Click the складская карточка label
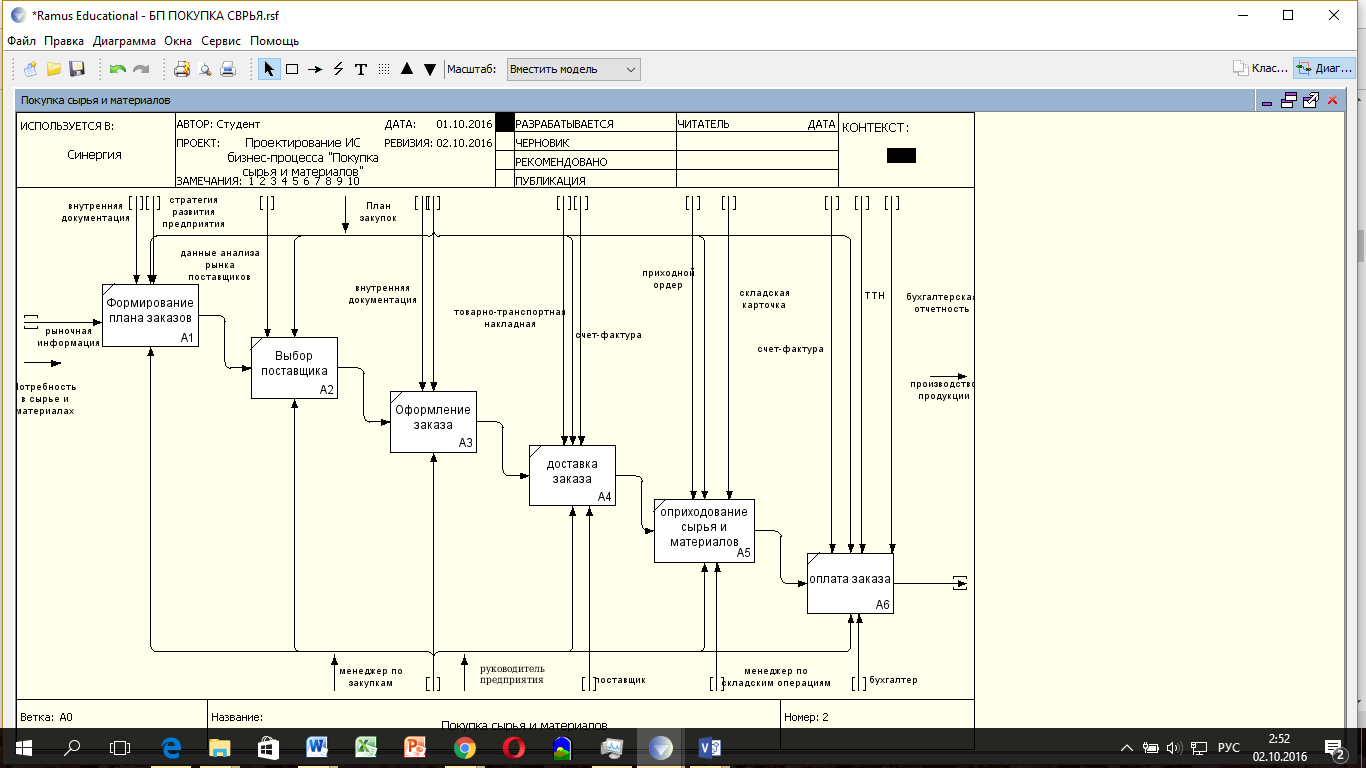Screen dimensions: 1366x768 pyautogui.click(x=763, y=299)
